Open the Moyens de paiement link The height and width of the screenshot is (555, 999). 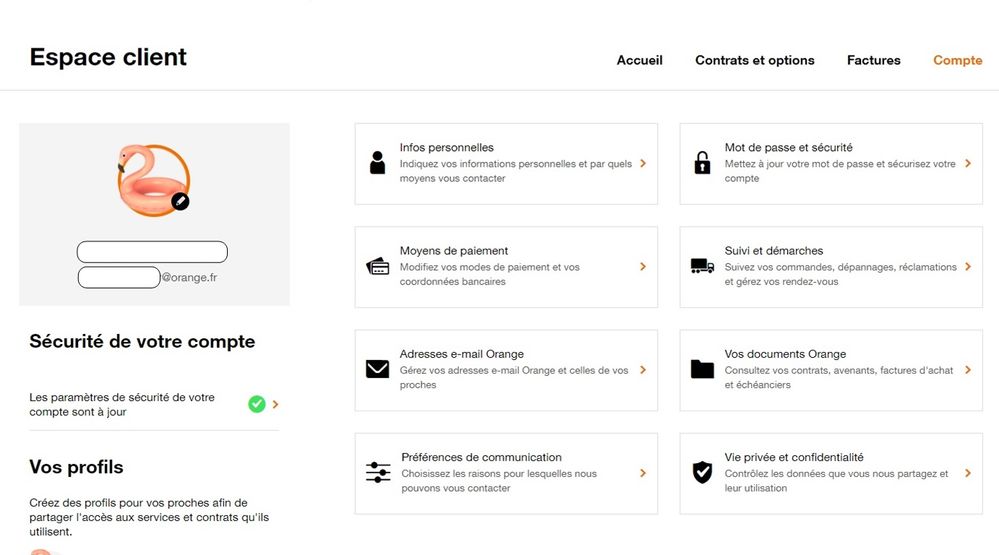pos(454,251)
